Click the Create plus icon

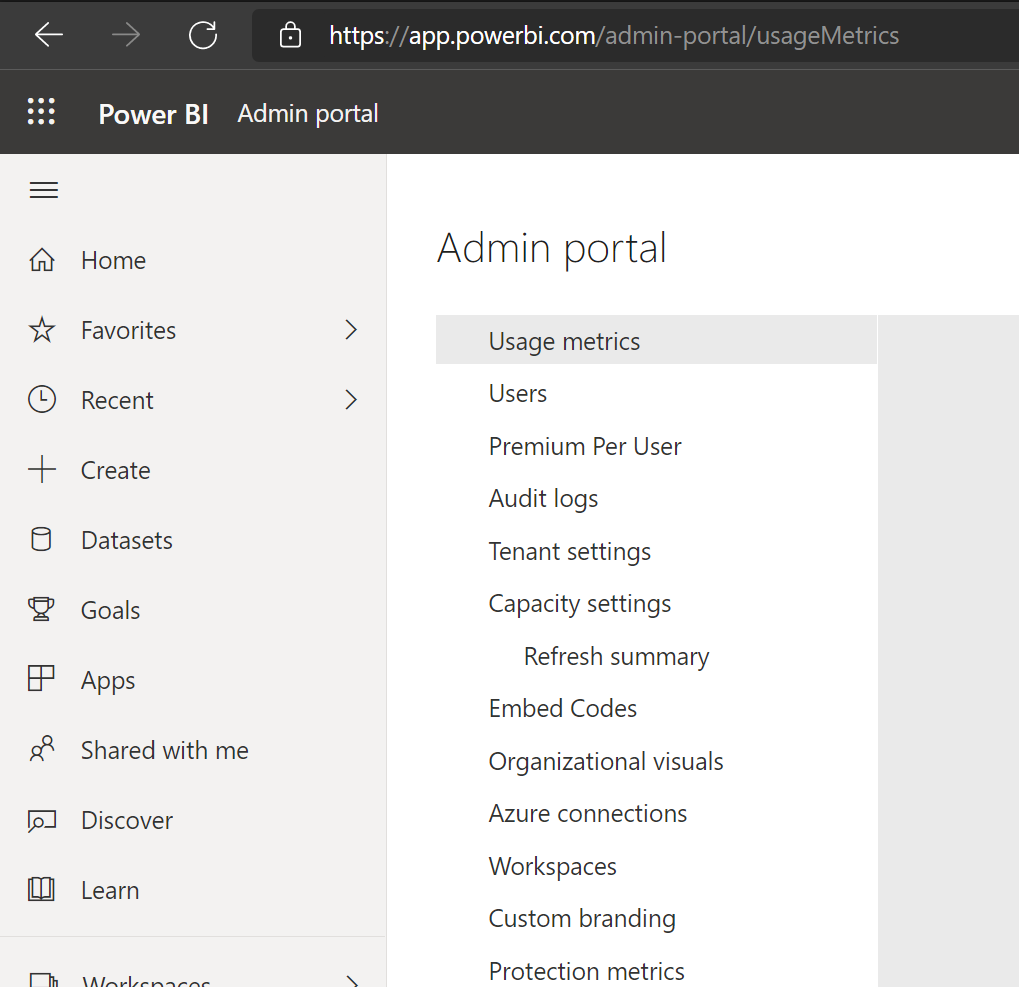(42, 469)
